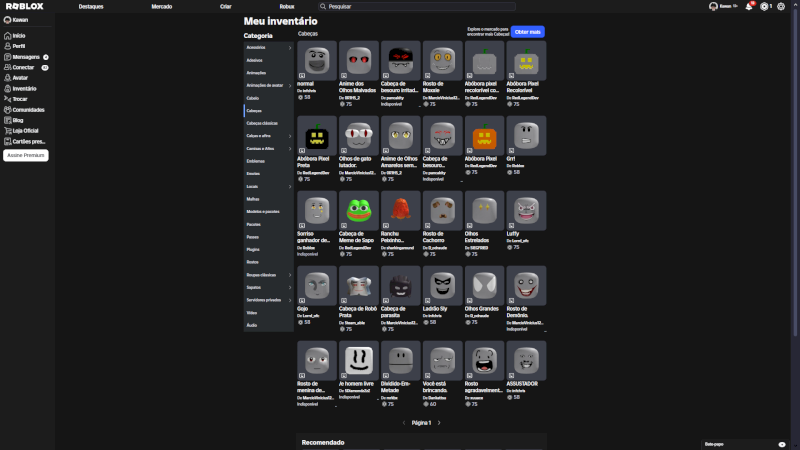Viewport: 800px width, 450px height.
Task: Click the search magnifier icon
Action: tap(323, 7)
